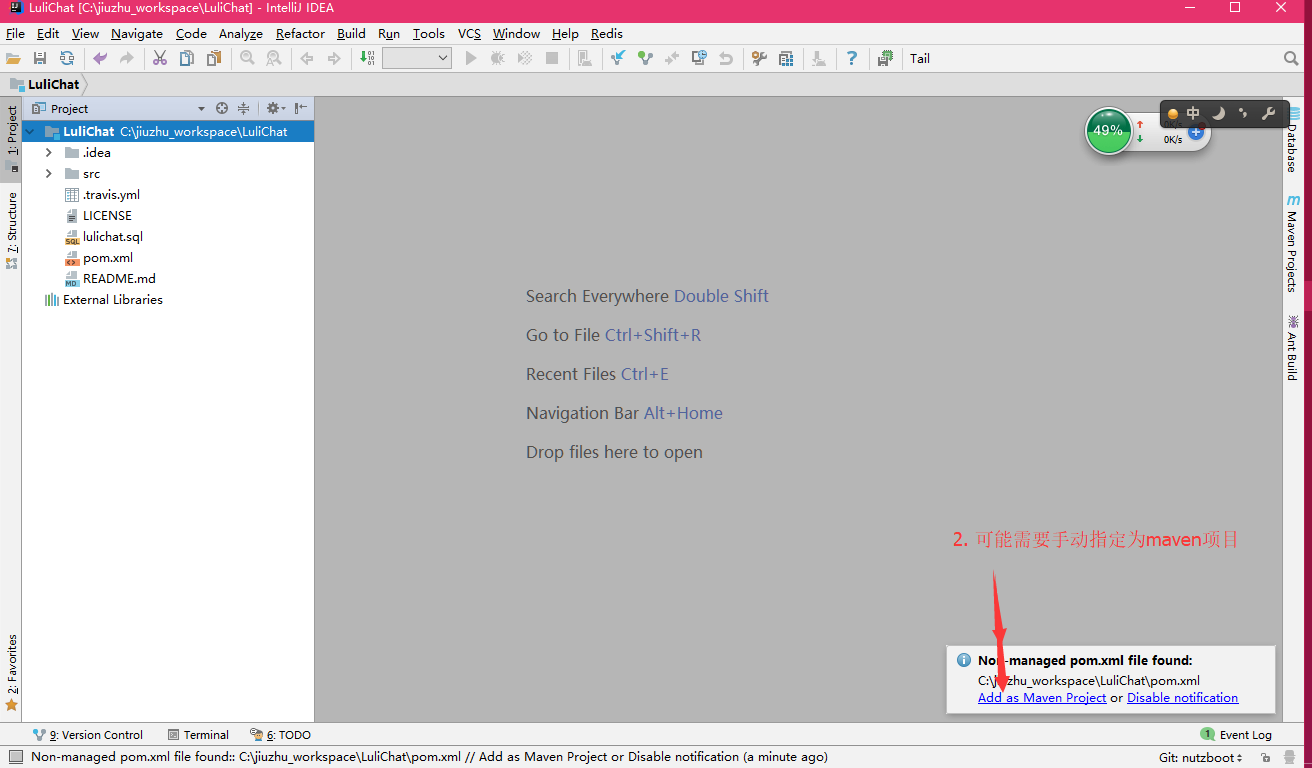Open Project Structure toolbar icon
This screenshot has height=768, width=1312.
786,59
